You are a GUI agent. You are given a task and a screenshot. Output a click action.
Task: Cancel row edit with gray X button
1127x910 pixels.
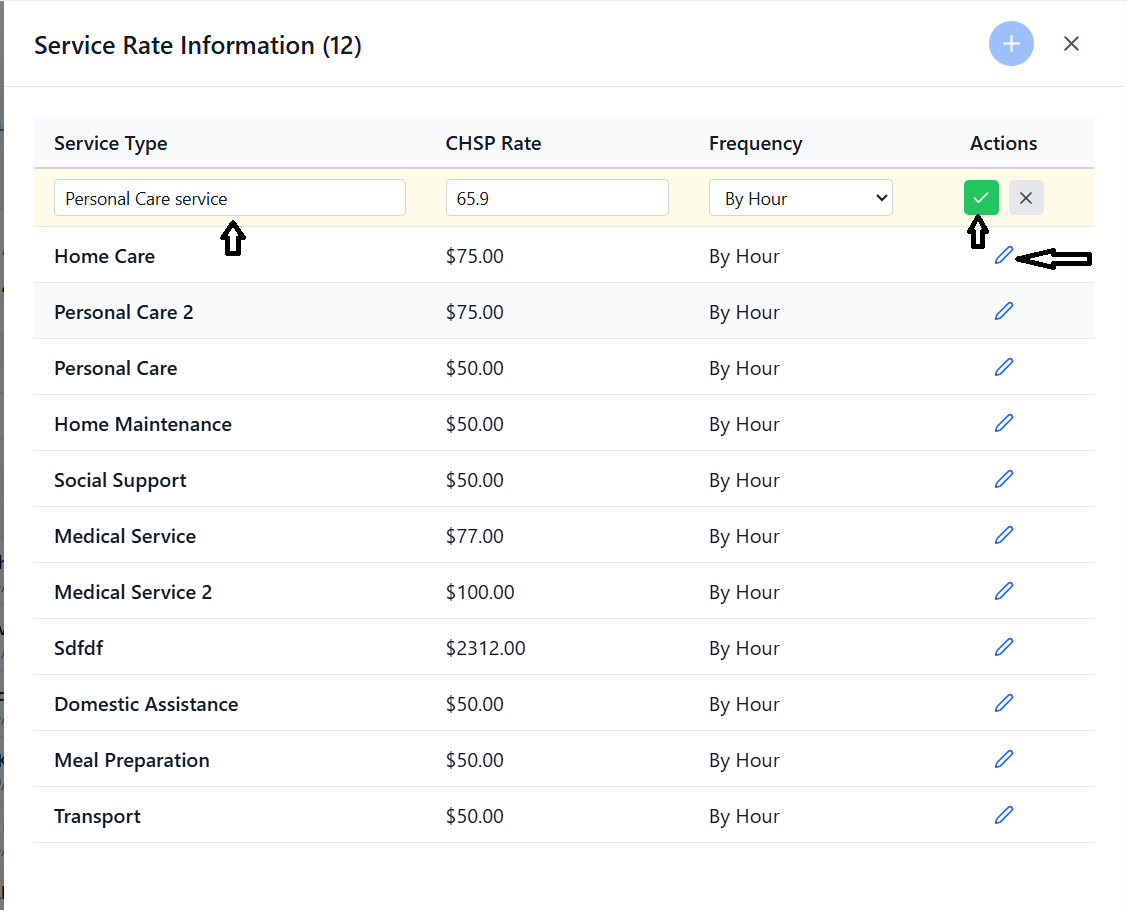click(x=1026, y=198)
